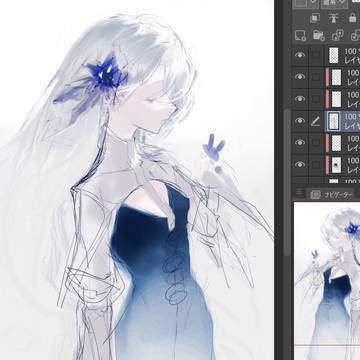Image resolution: width=360 pixels, height=360 pixels.
Task: Toggle the lock layer padlock icon
Action: click(x=352, y=18)
